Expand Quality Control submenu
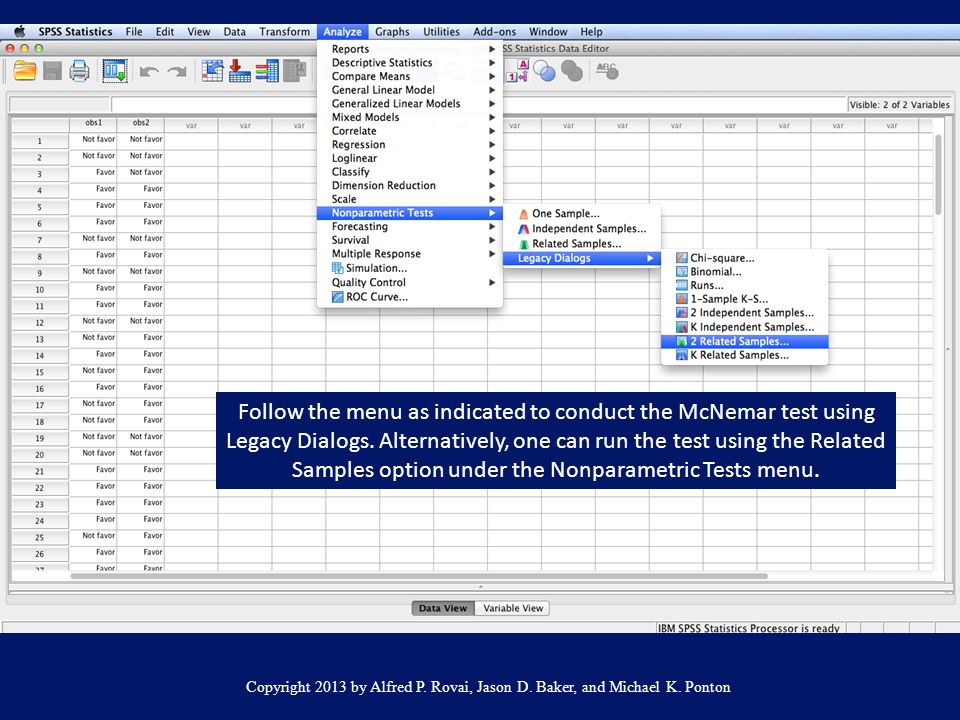This screenshot has height=720, width=960. 410,282
